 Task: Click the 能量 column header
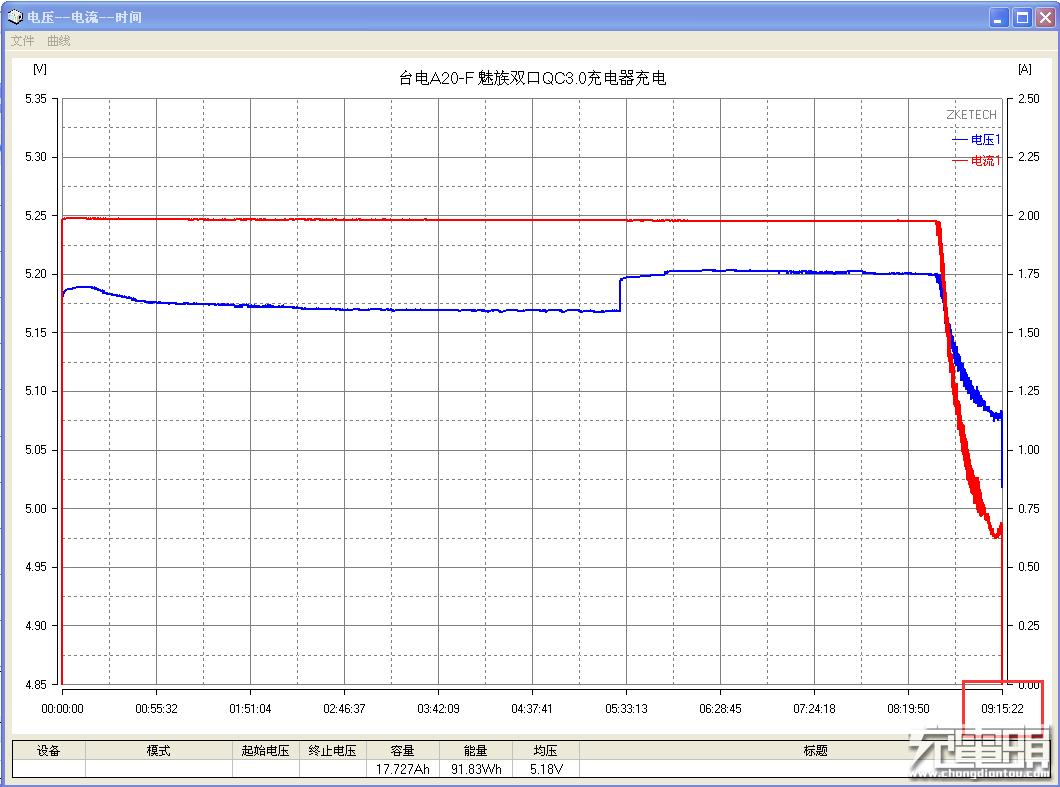tap(475, 750)
